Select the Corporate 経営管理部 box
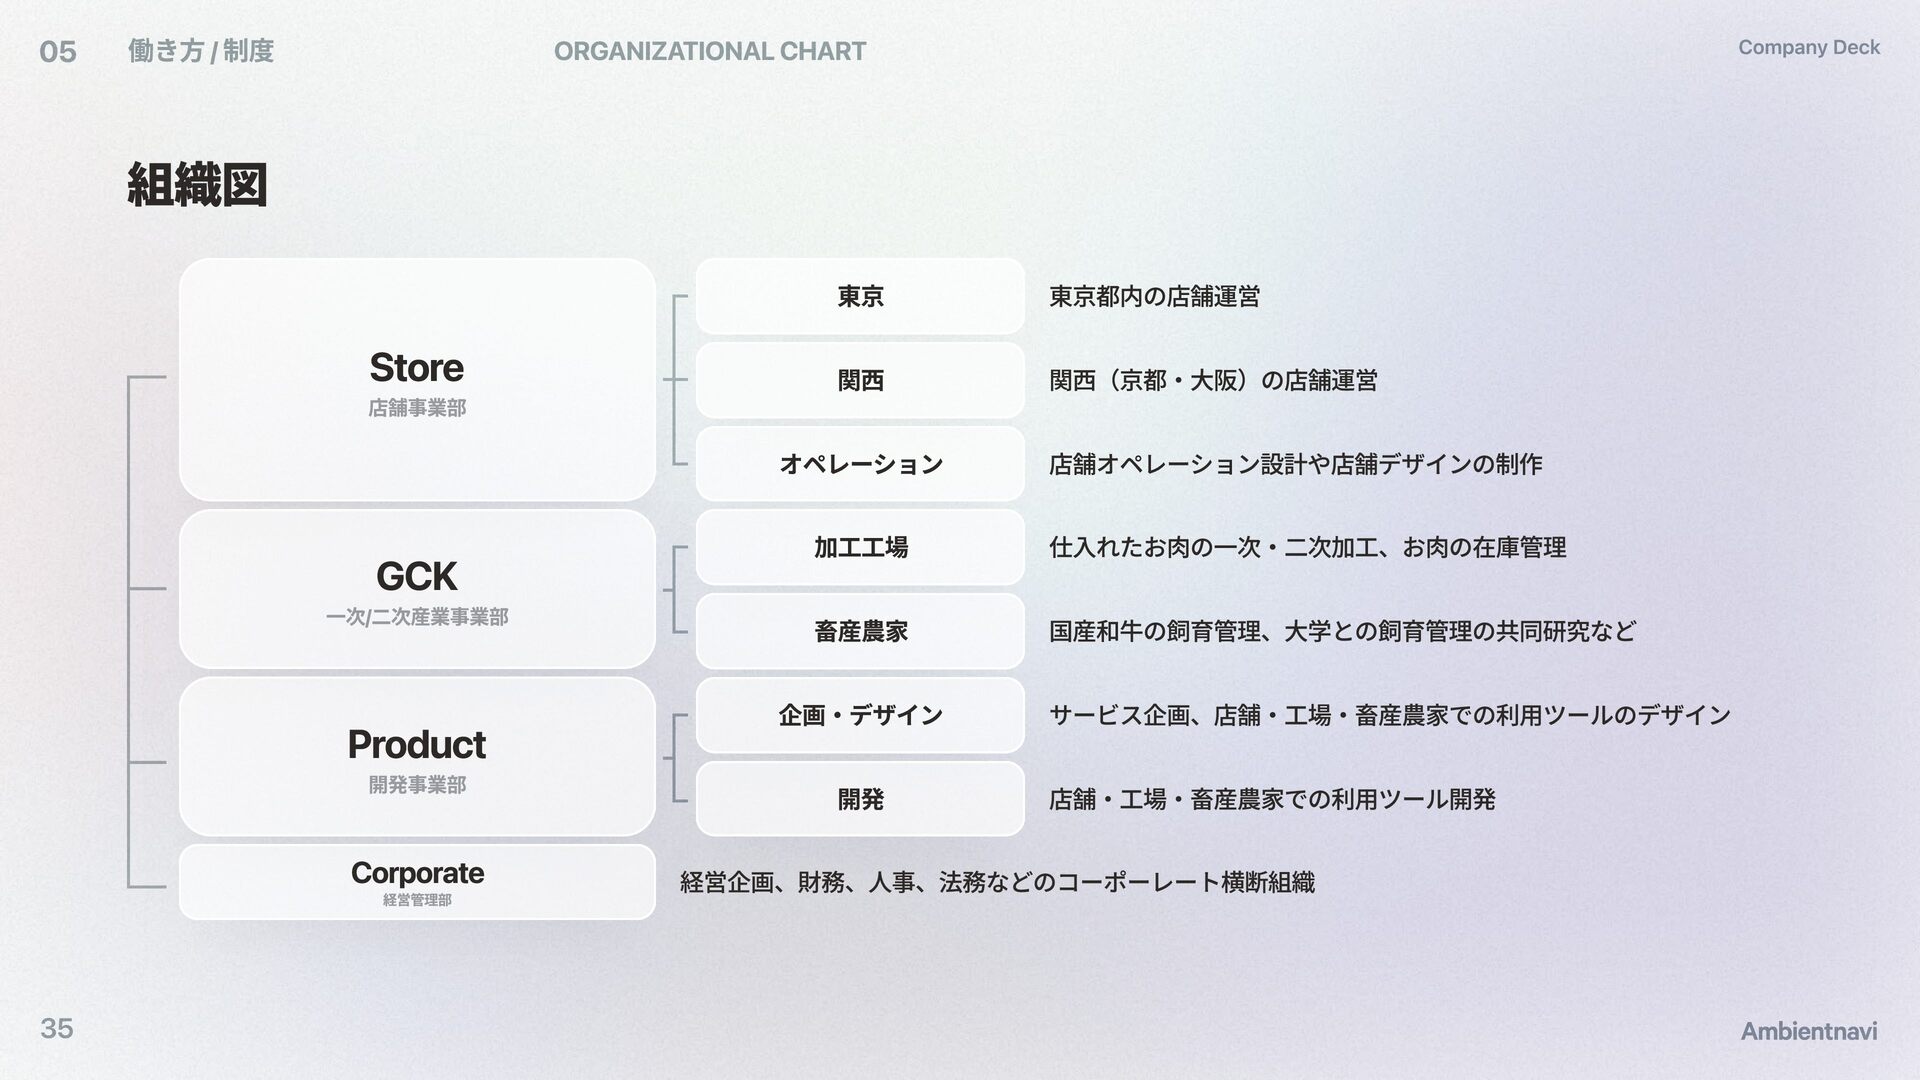Viewport: 1920px width, 1080px height. [x=417, y=882]
